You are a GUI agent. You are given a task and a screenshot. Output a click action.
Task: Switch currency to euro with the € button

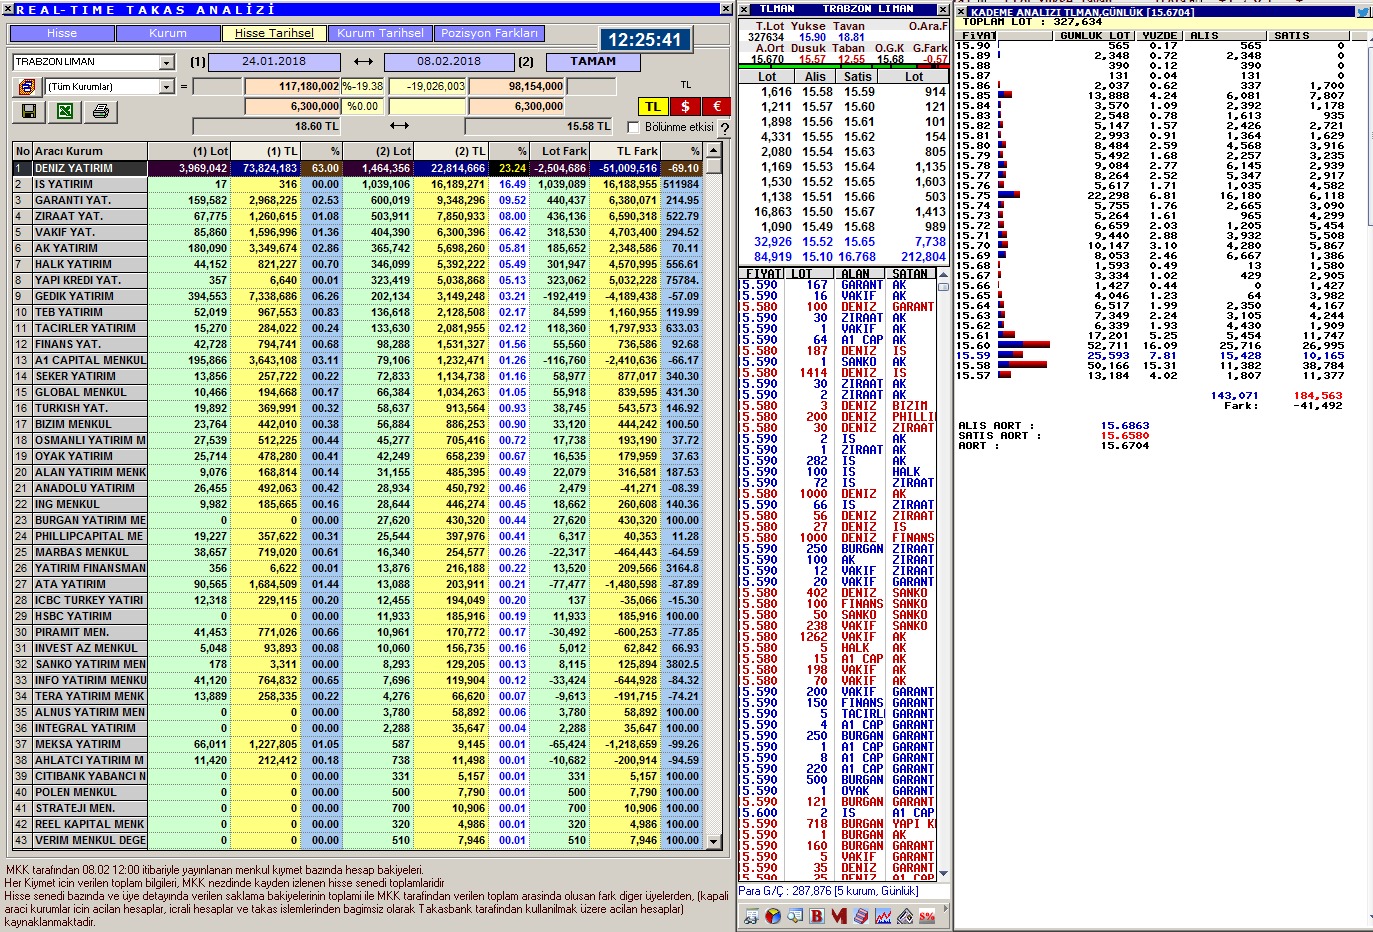point(716,106)
